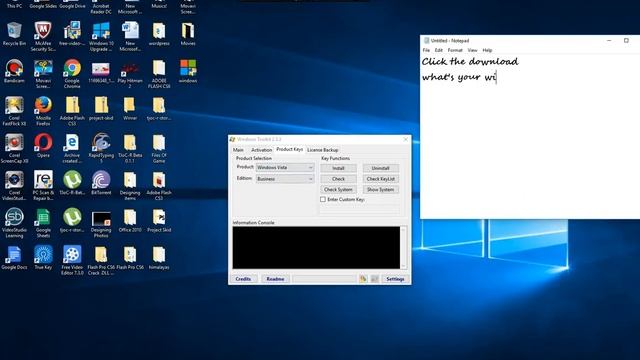Viewport: 640px width, 360px height.
Task: Select the Files Of Game folder
Action: [x=159, y=149]
